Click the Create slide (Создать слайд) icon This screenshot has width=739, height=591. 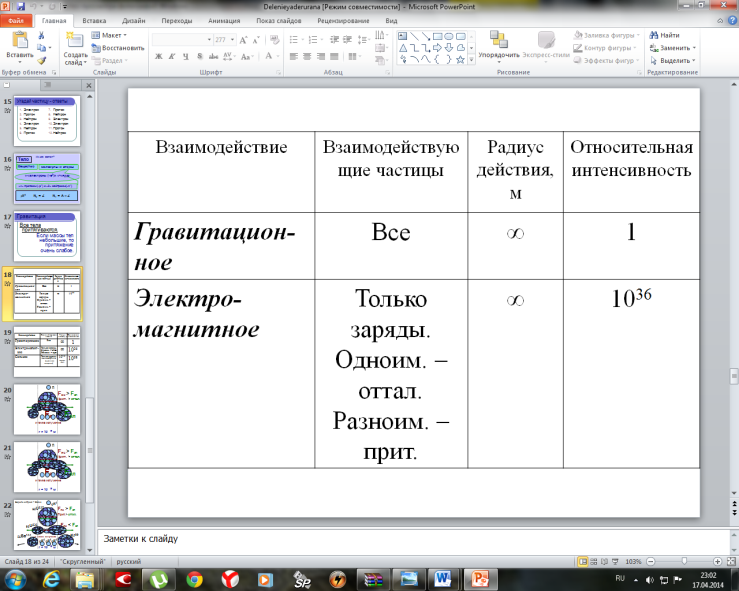coord(74,41)
